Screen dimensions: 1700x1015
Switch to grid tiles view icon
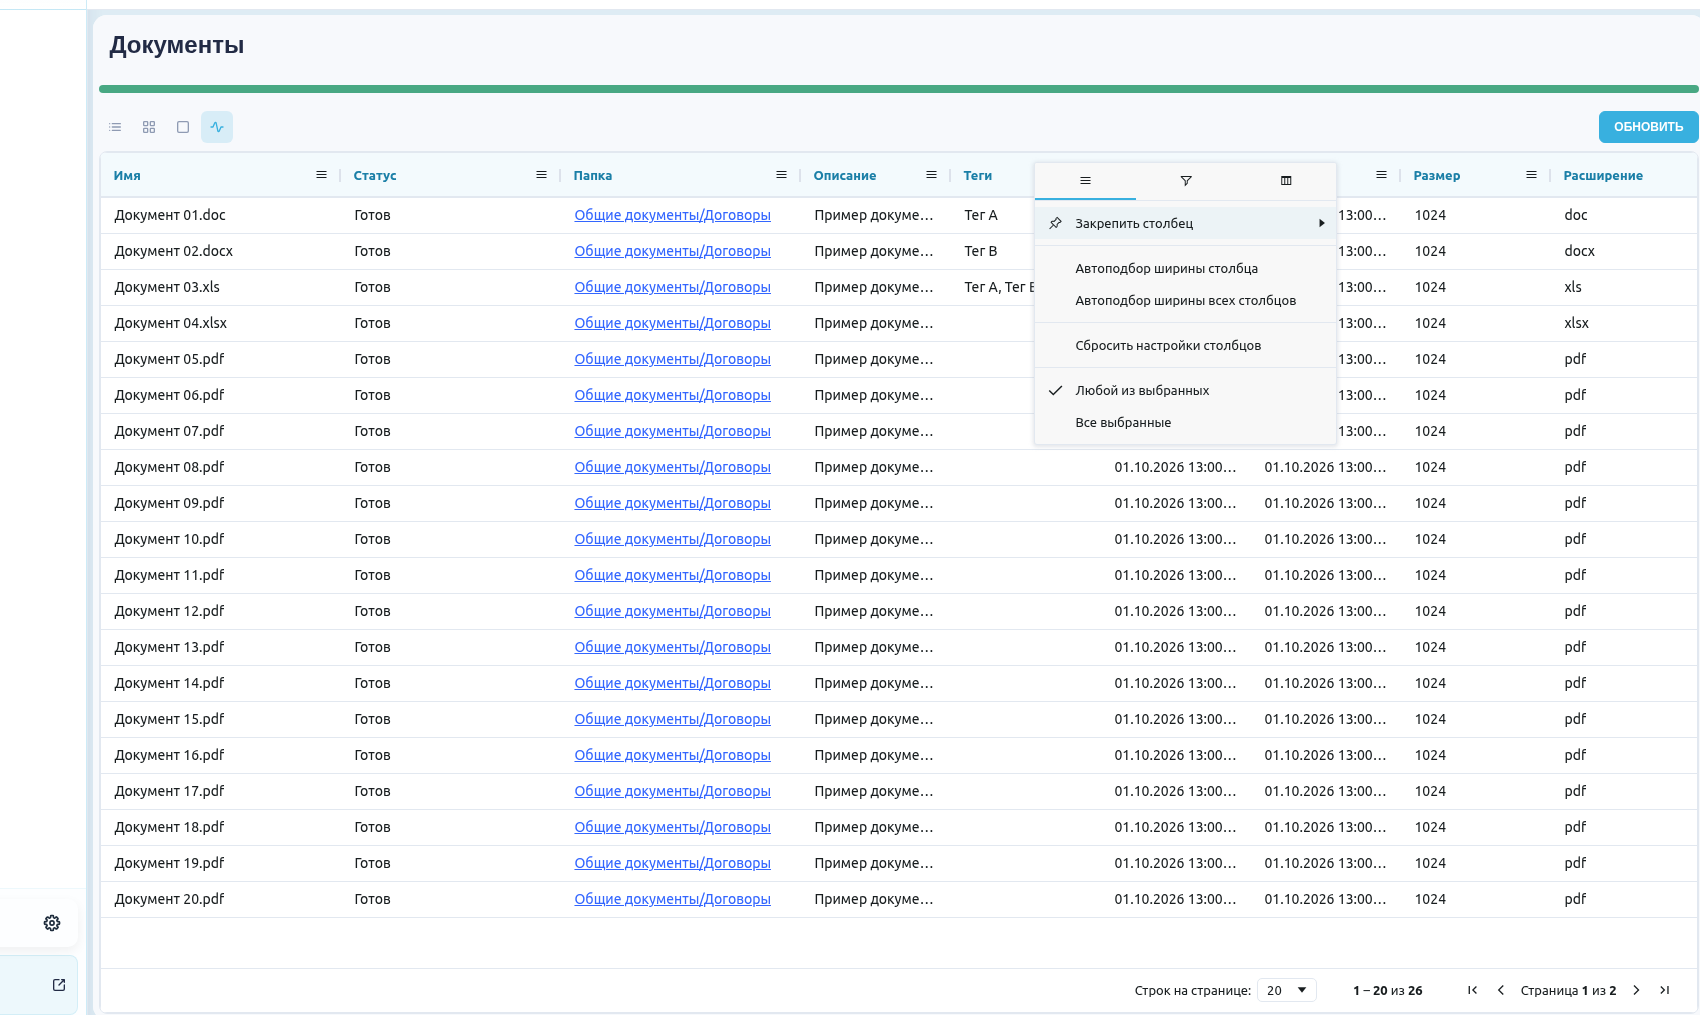pos(149,127)
